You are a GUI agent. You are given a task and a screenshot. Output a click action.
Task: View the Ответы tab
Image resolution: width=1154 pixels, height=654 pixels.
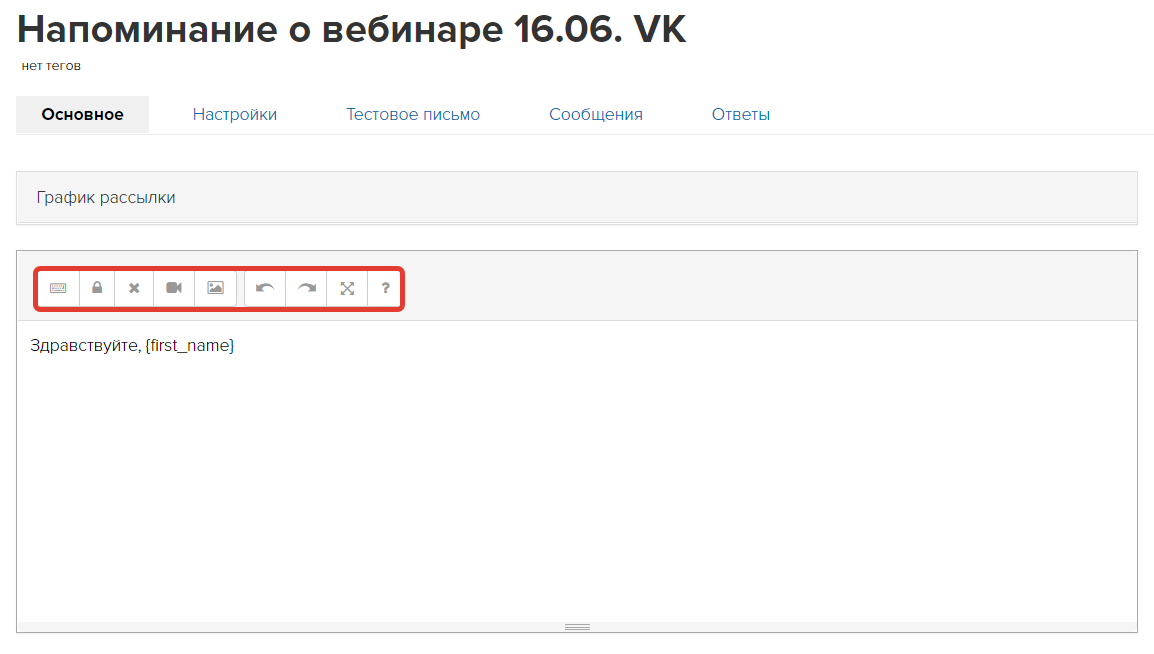click(740, 115)
